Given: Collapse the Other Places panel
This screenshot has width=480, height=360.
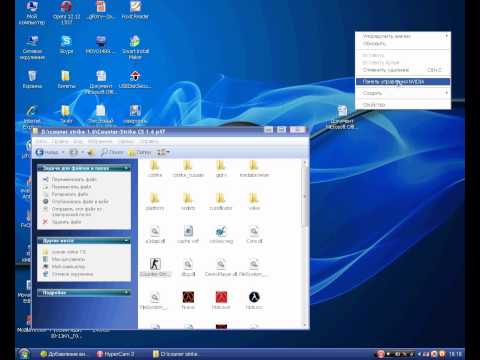Looking at the screenshot, I should tap(126, 241).
